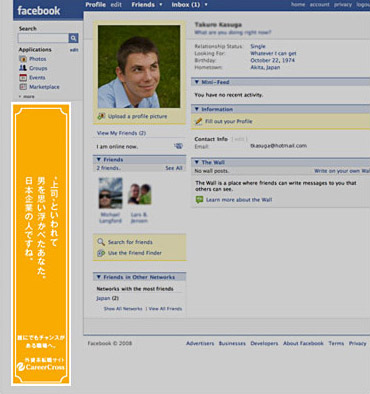
Task: Click the online status chat icon
Action: click(178, 146)
